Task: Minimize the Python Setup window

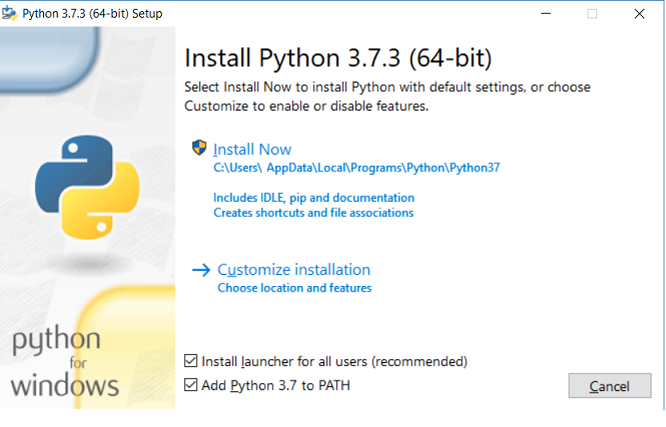Action: pyautogui.click(x=546, y=14)
